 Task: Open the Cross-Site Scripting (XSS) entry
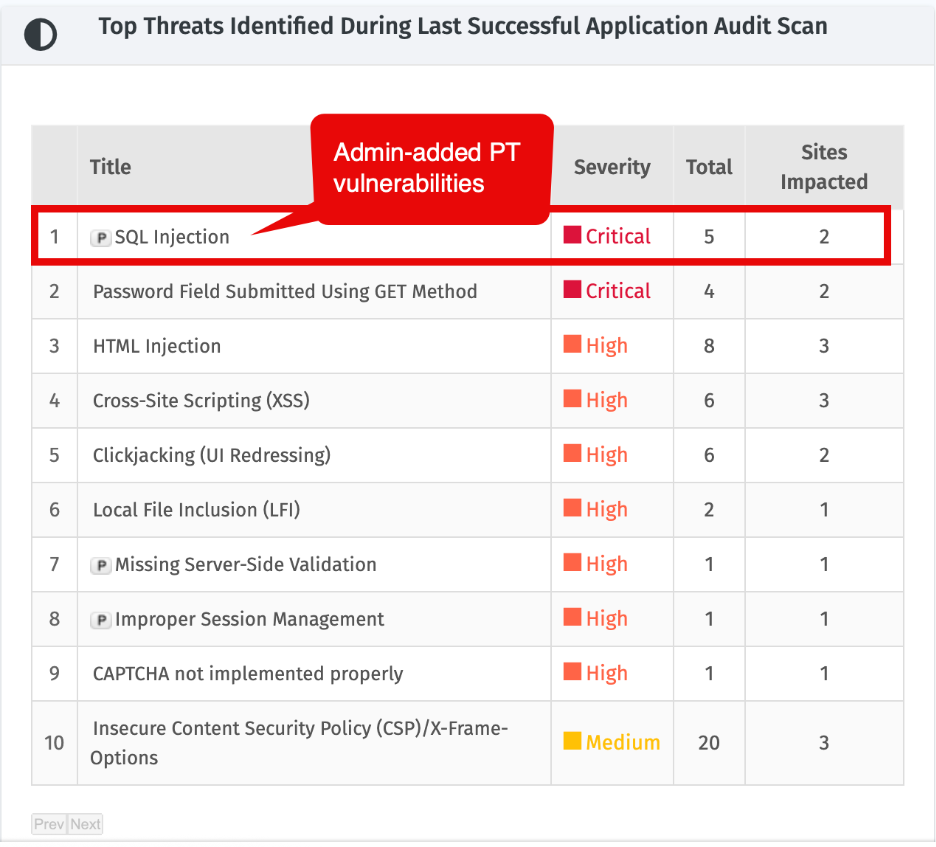201,401
